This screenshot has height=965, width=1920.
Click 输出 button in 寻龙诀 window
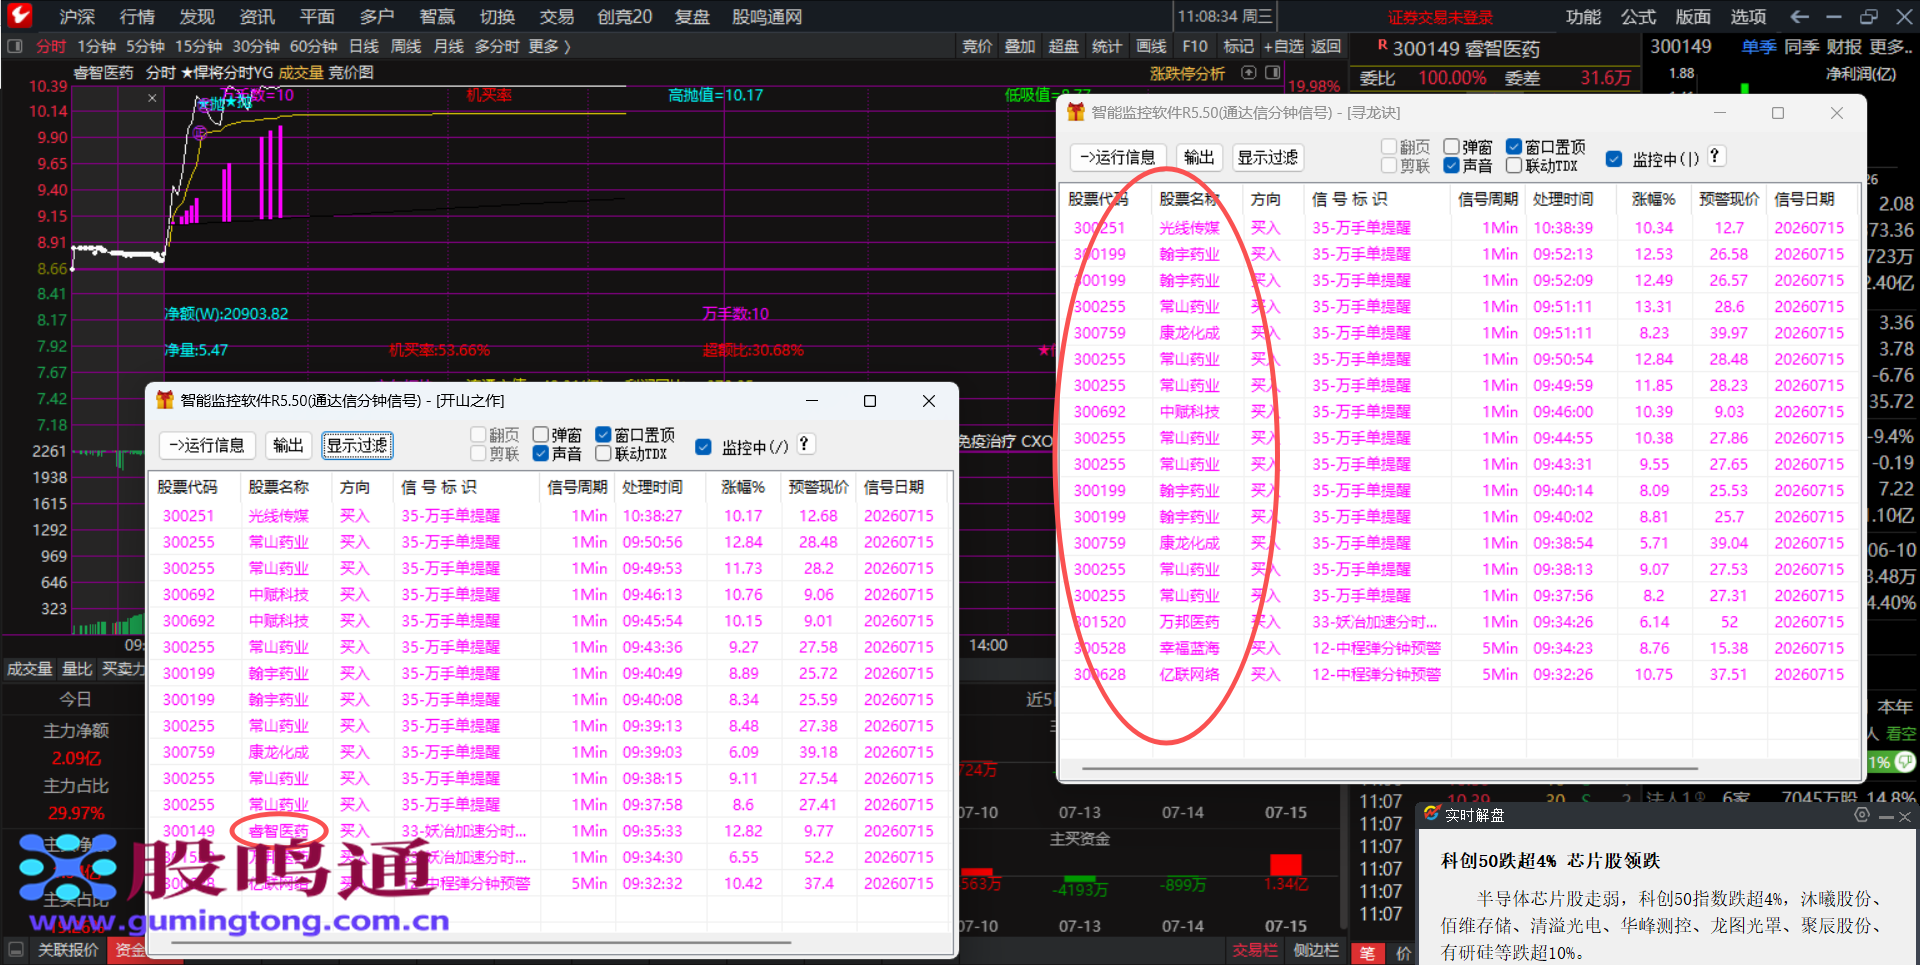(x=1199, y=157)
